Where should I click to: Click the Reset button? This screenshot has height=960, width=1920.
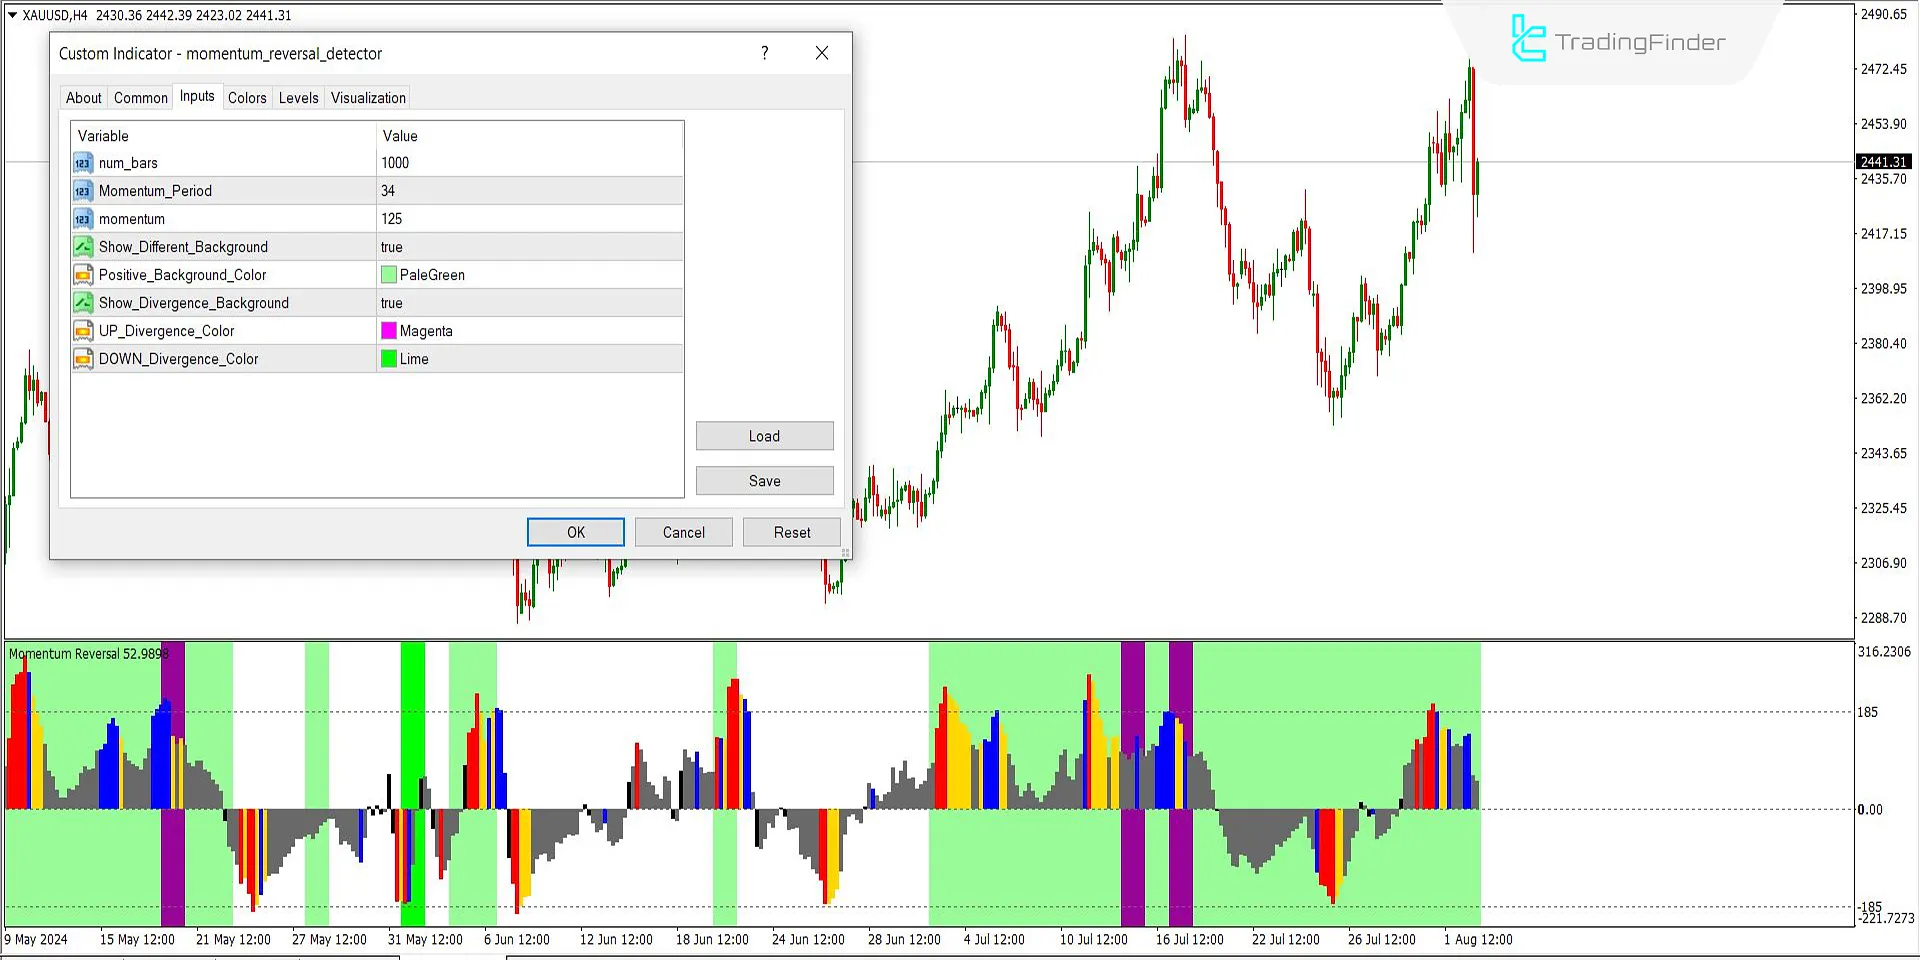pyautogui.click(x=792, y=532)
